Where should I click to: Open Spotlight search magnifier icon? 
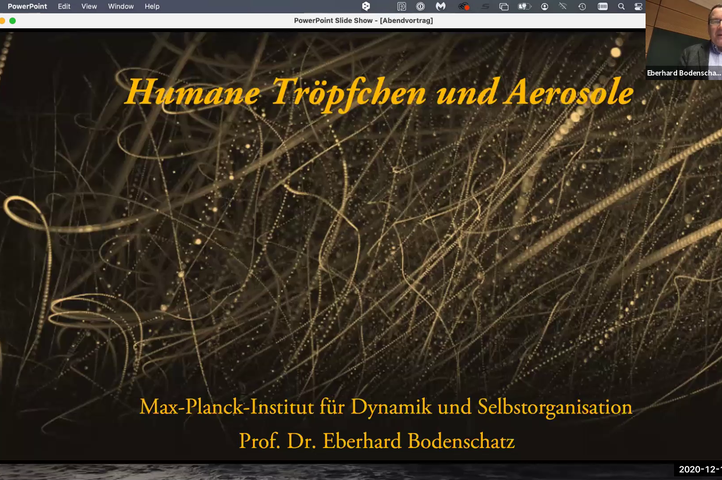(621, 6)
